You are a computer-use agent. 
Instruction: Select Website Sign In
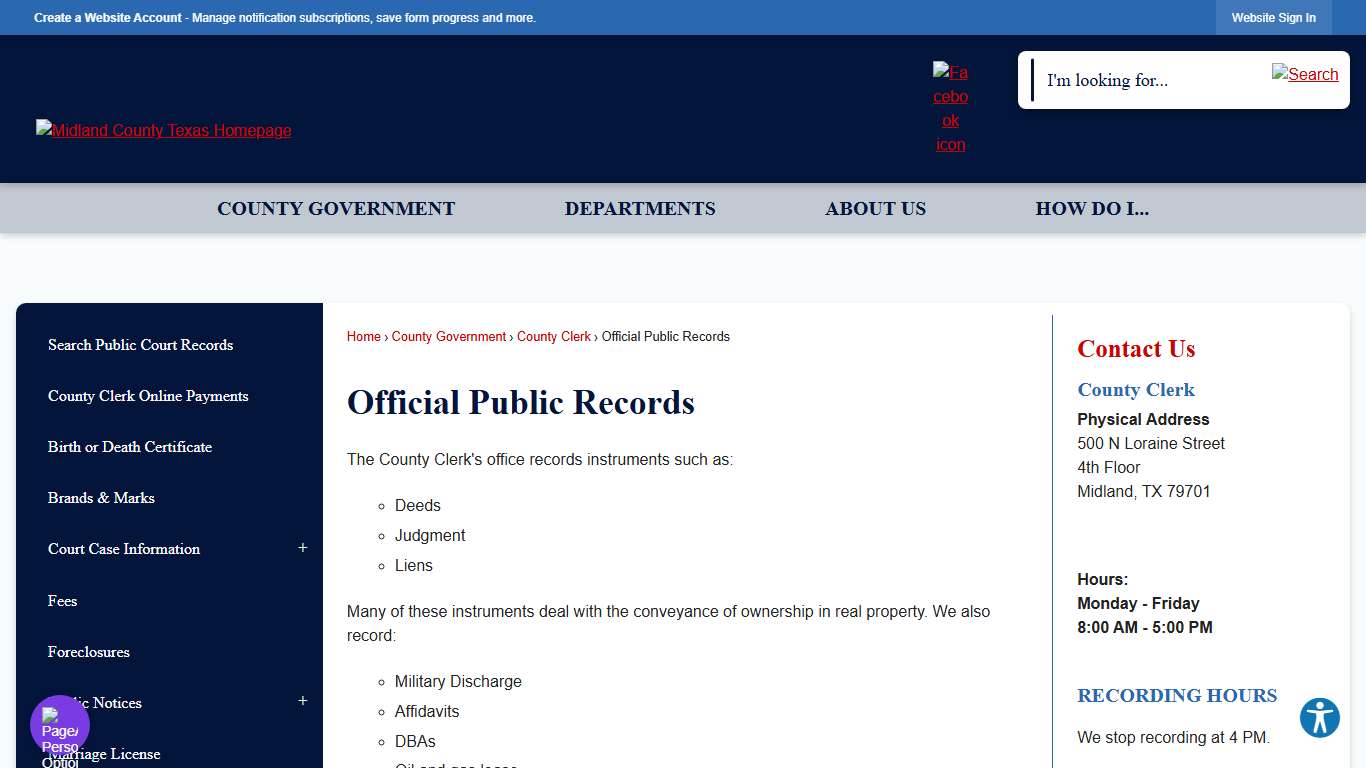tap(1273, 17)
